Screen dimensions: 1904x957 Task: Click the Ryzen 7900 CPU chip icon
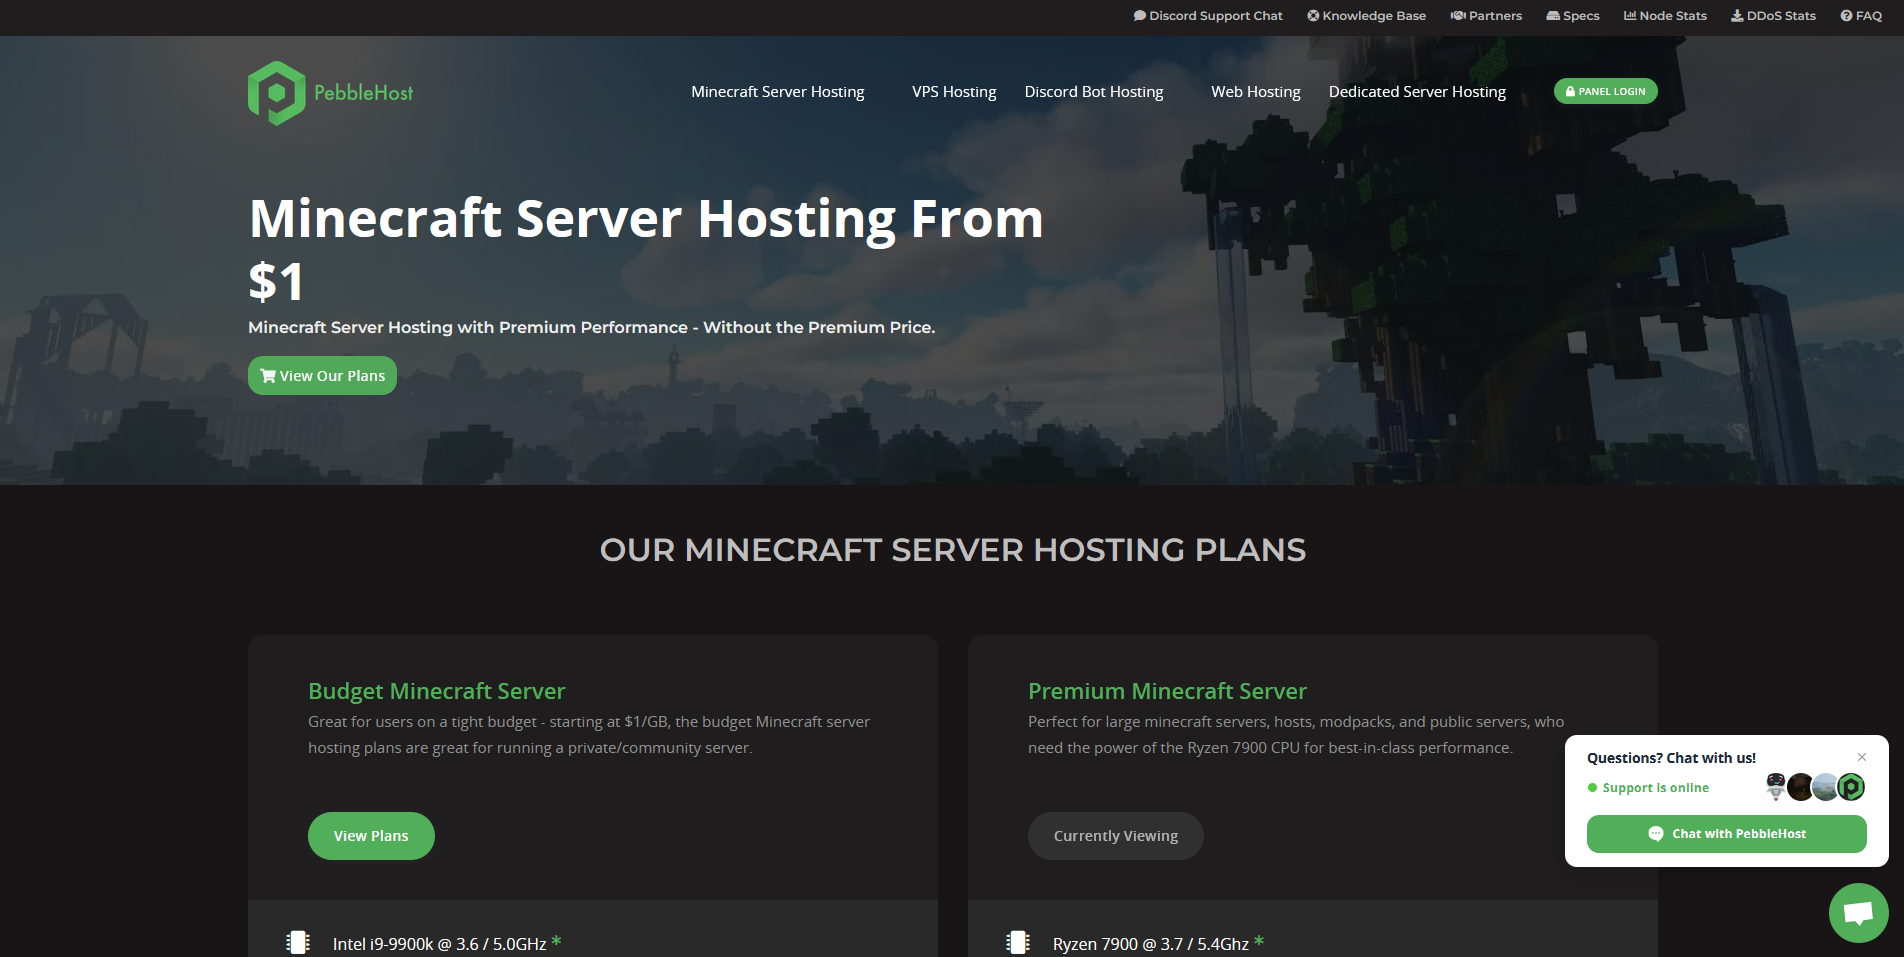point(1018,942)
